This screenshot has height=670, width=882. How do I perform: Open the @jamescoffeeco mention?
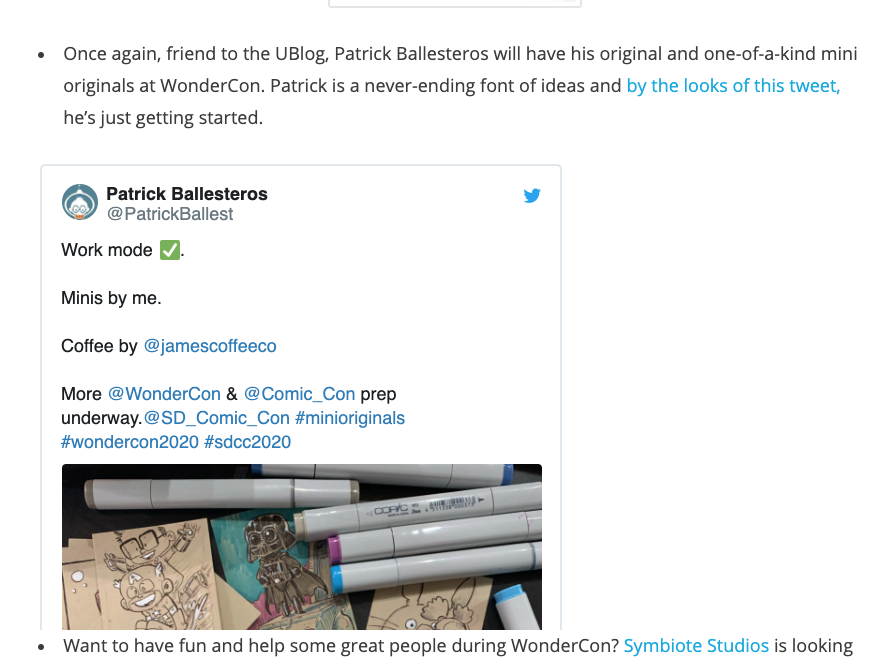point(210,345)
